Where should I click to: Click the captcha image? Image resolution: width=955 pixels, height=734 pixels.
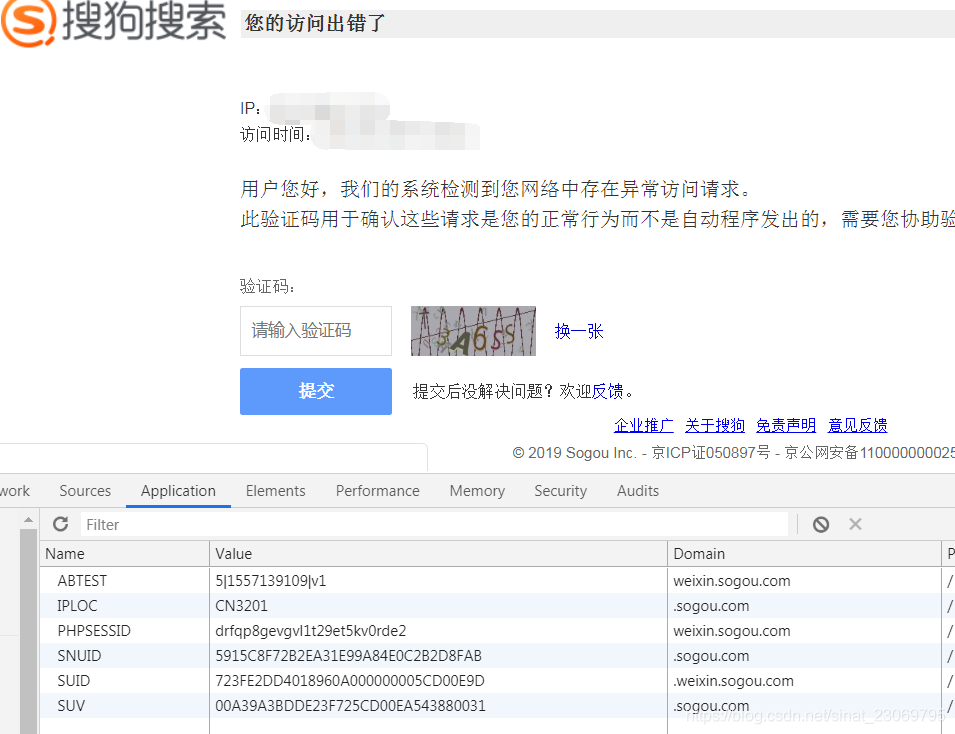click(473, 331)
